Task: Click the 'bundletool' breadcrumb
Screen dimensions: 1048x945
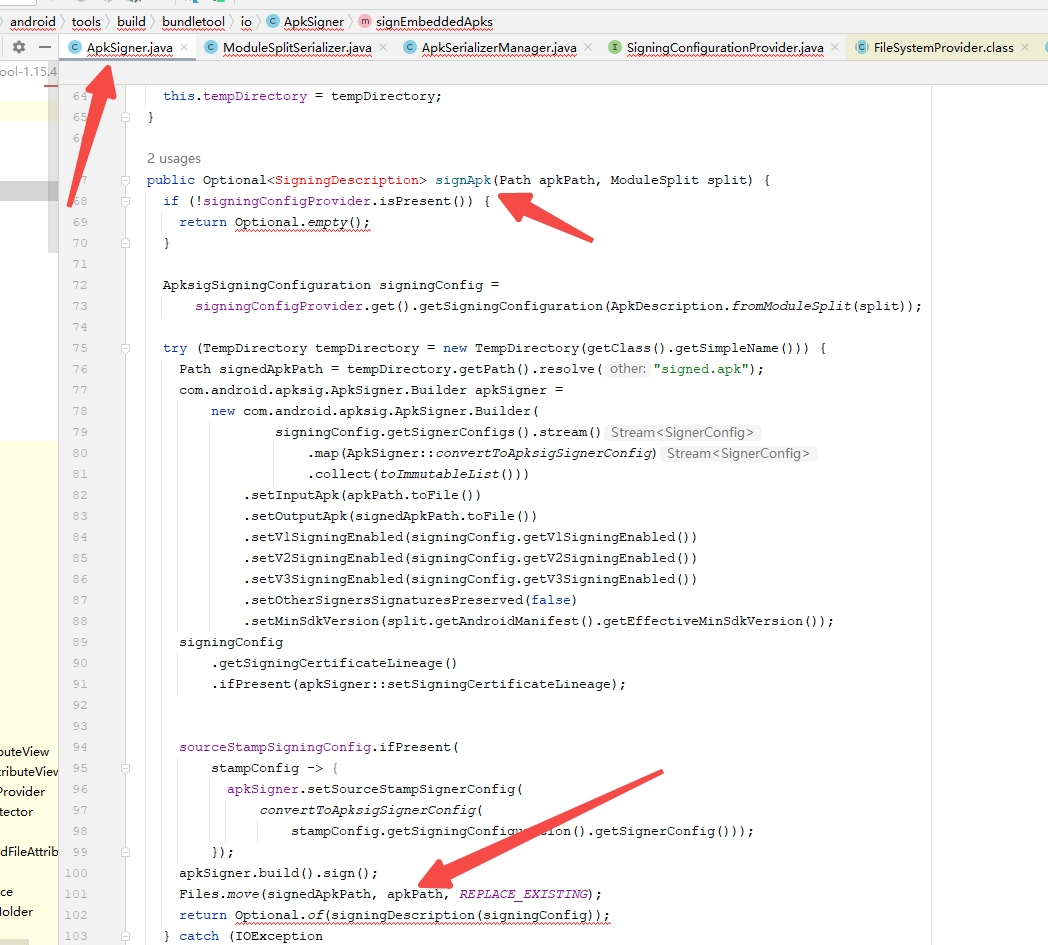Action: pyautogui.click(x=193, y=22)
